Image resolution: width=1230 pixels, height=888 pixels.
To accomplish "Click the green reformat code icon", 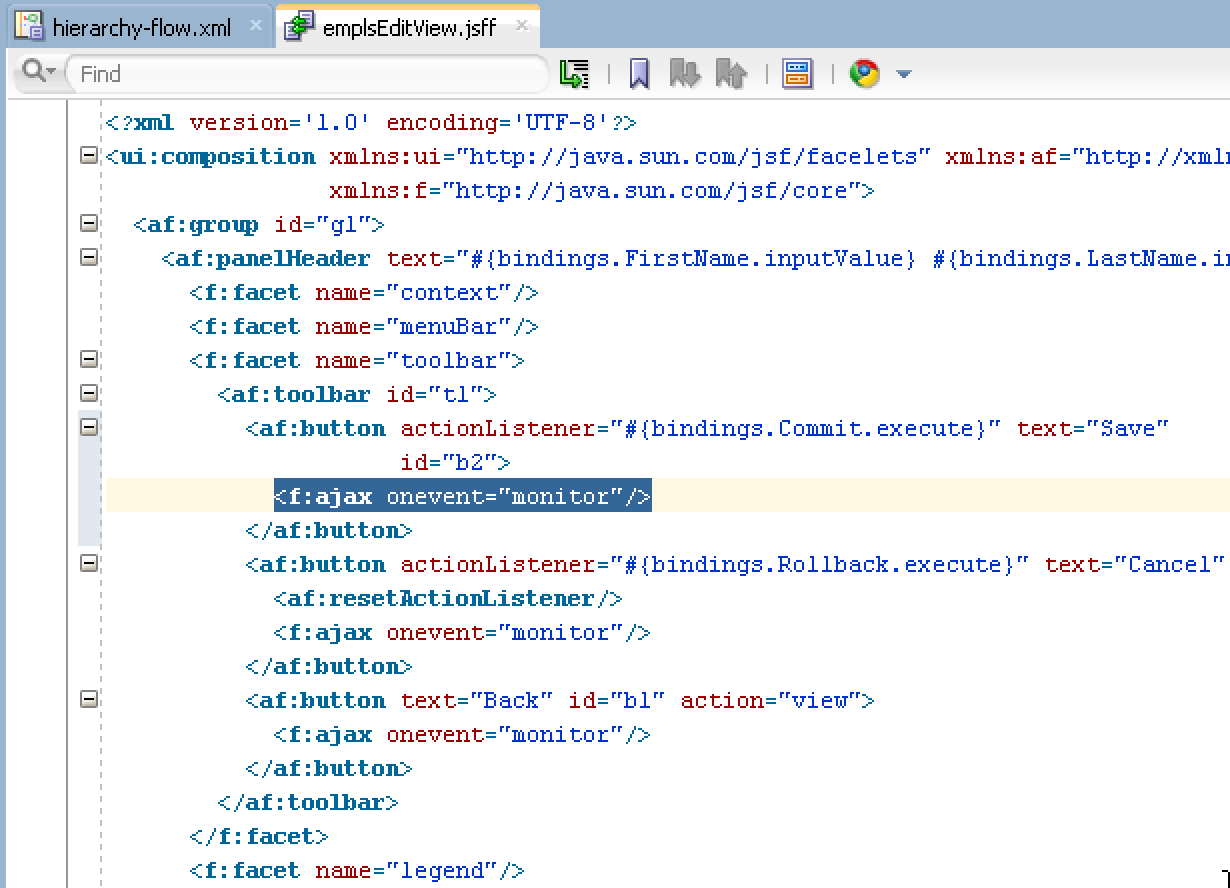I will tap(575, 73).
